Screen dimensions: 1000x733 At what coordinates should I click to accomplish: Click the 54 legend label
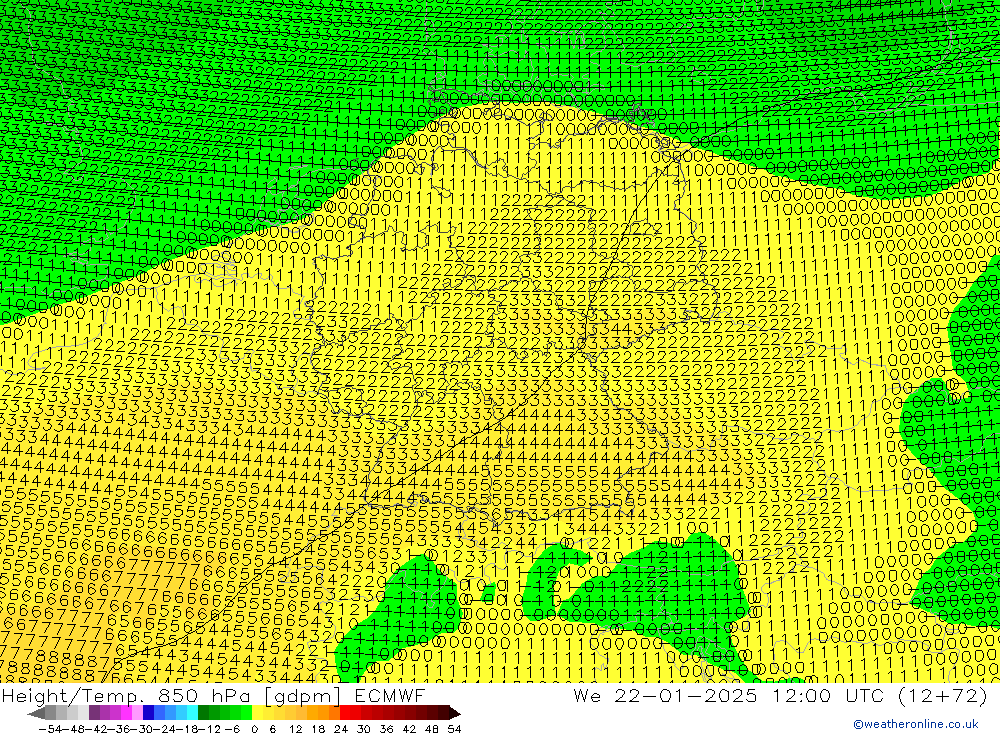pyautogui.click(x=454, y=729)
